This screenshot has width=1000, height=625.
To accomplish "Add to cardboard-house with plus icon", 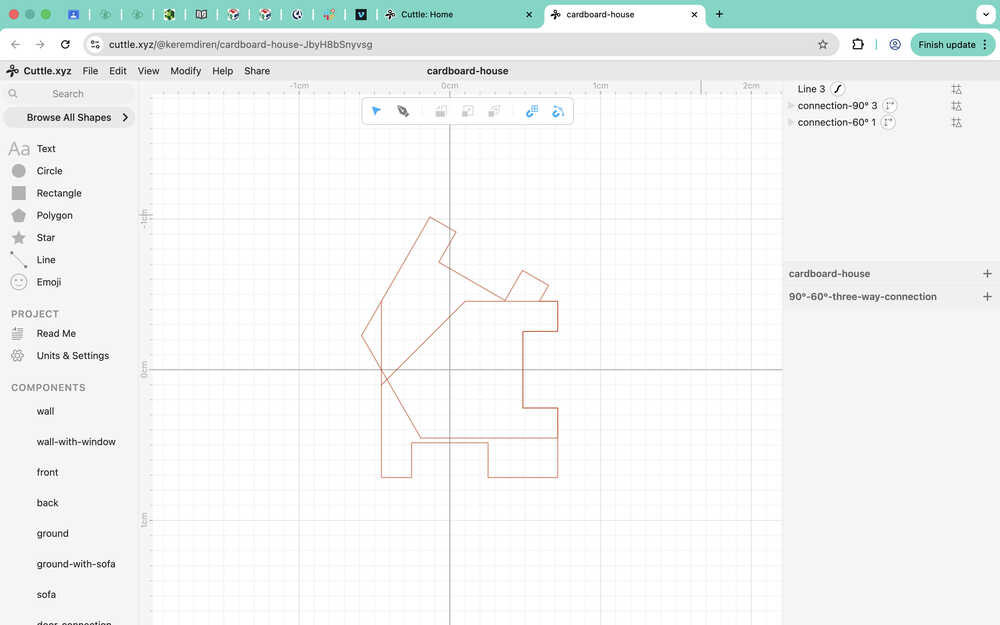I will (x=987, y=274).
